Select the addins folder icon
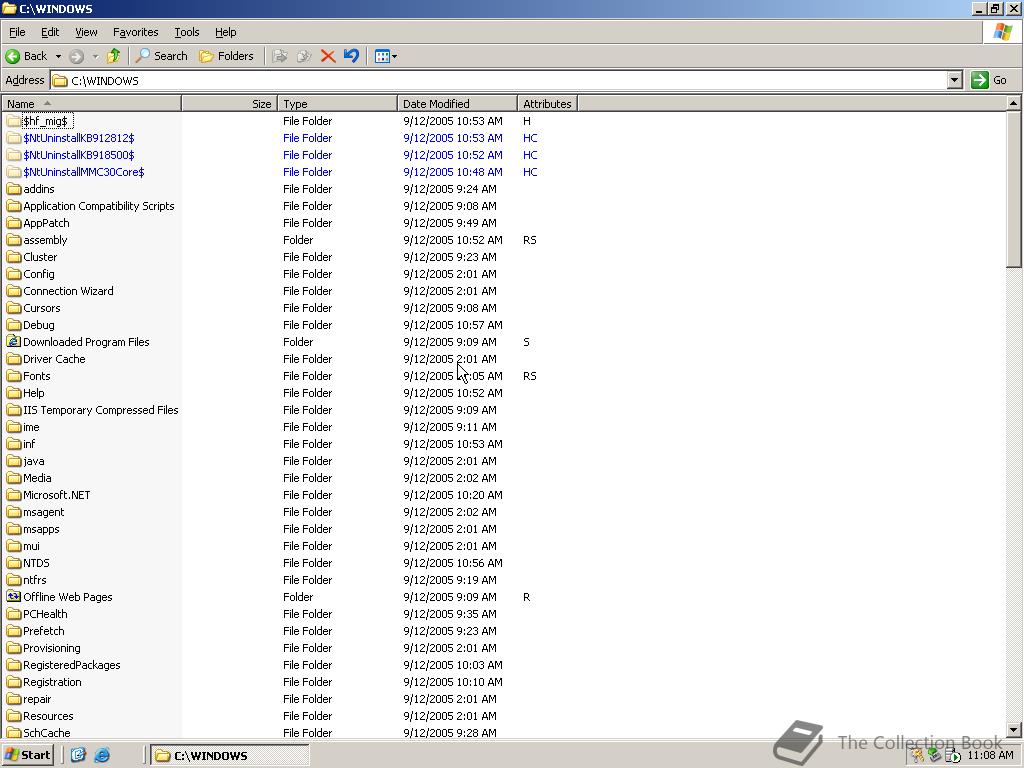 (x=14, y=189)
